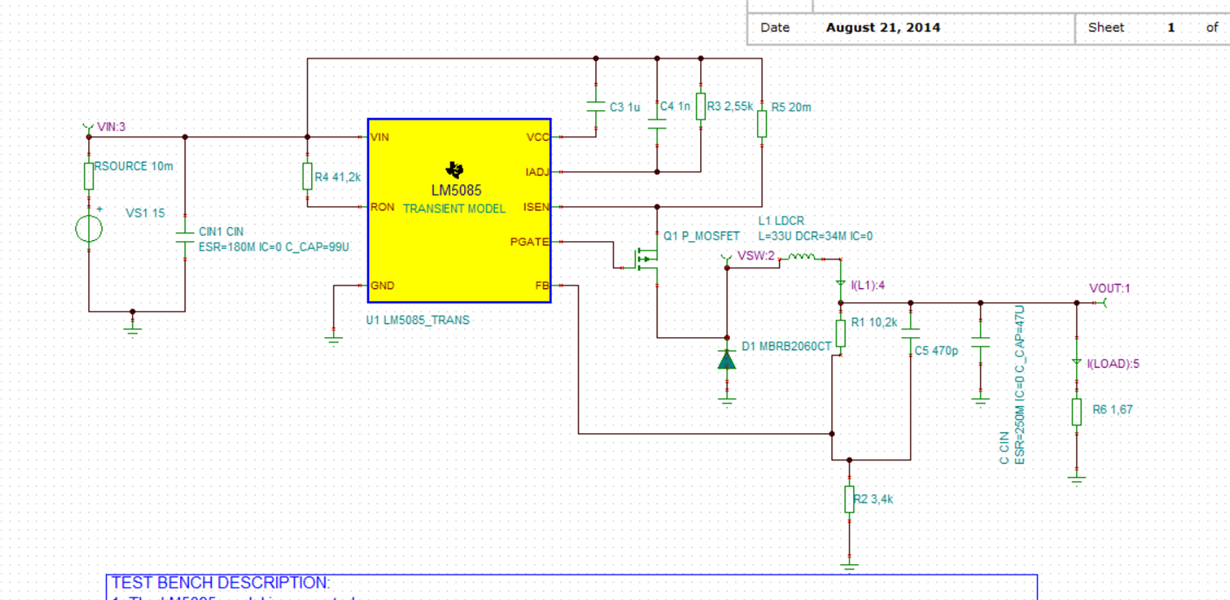Click the VSW:2 probe label
Viewport: 1230px width, 600px height.
[756, 256]
